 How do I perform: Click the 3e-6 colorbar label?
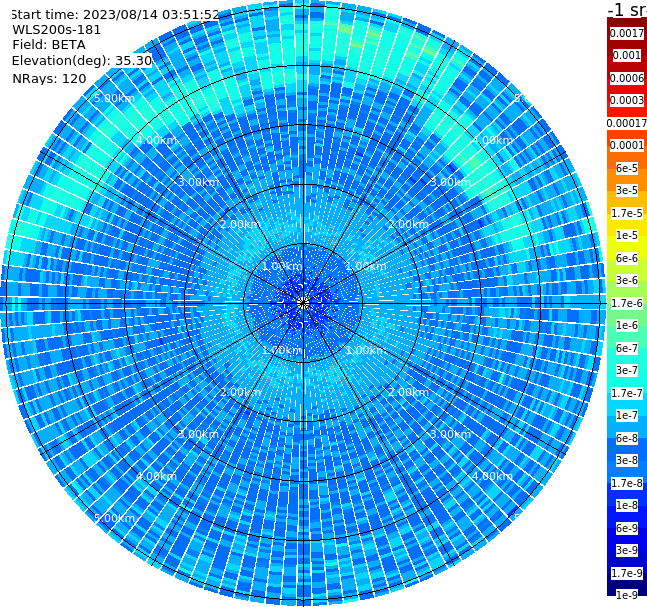(627, 280)
